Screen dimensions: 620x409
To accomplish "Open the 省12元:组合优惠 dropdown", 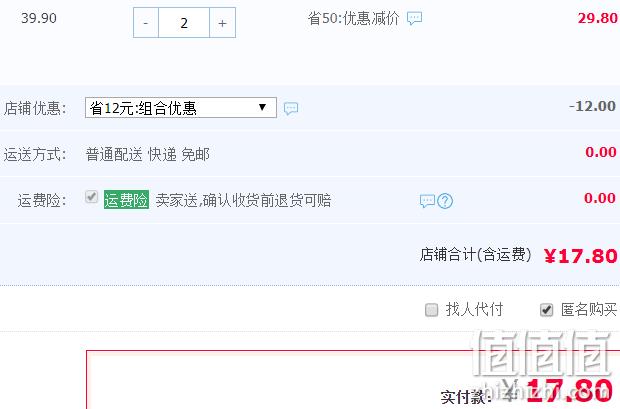I will [x=181, y=108].
